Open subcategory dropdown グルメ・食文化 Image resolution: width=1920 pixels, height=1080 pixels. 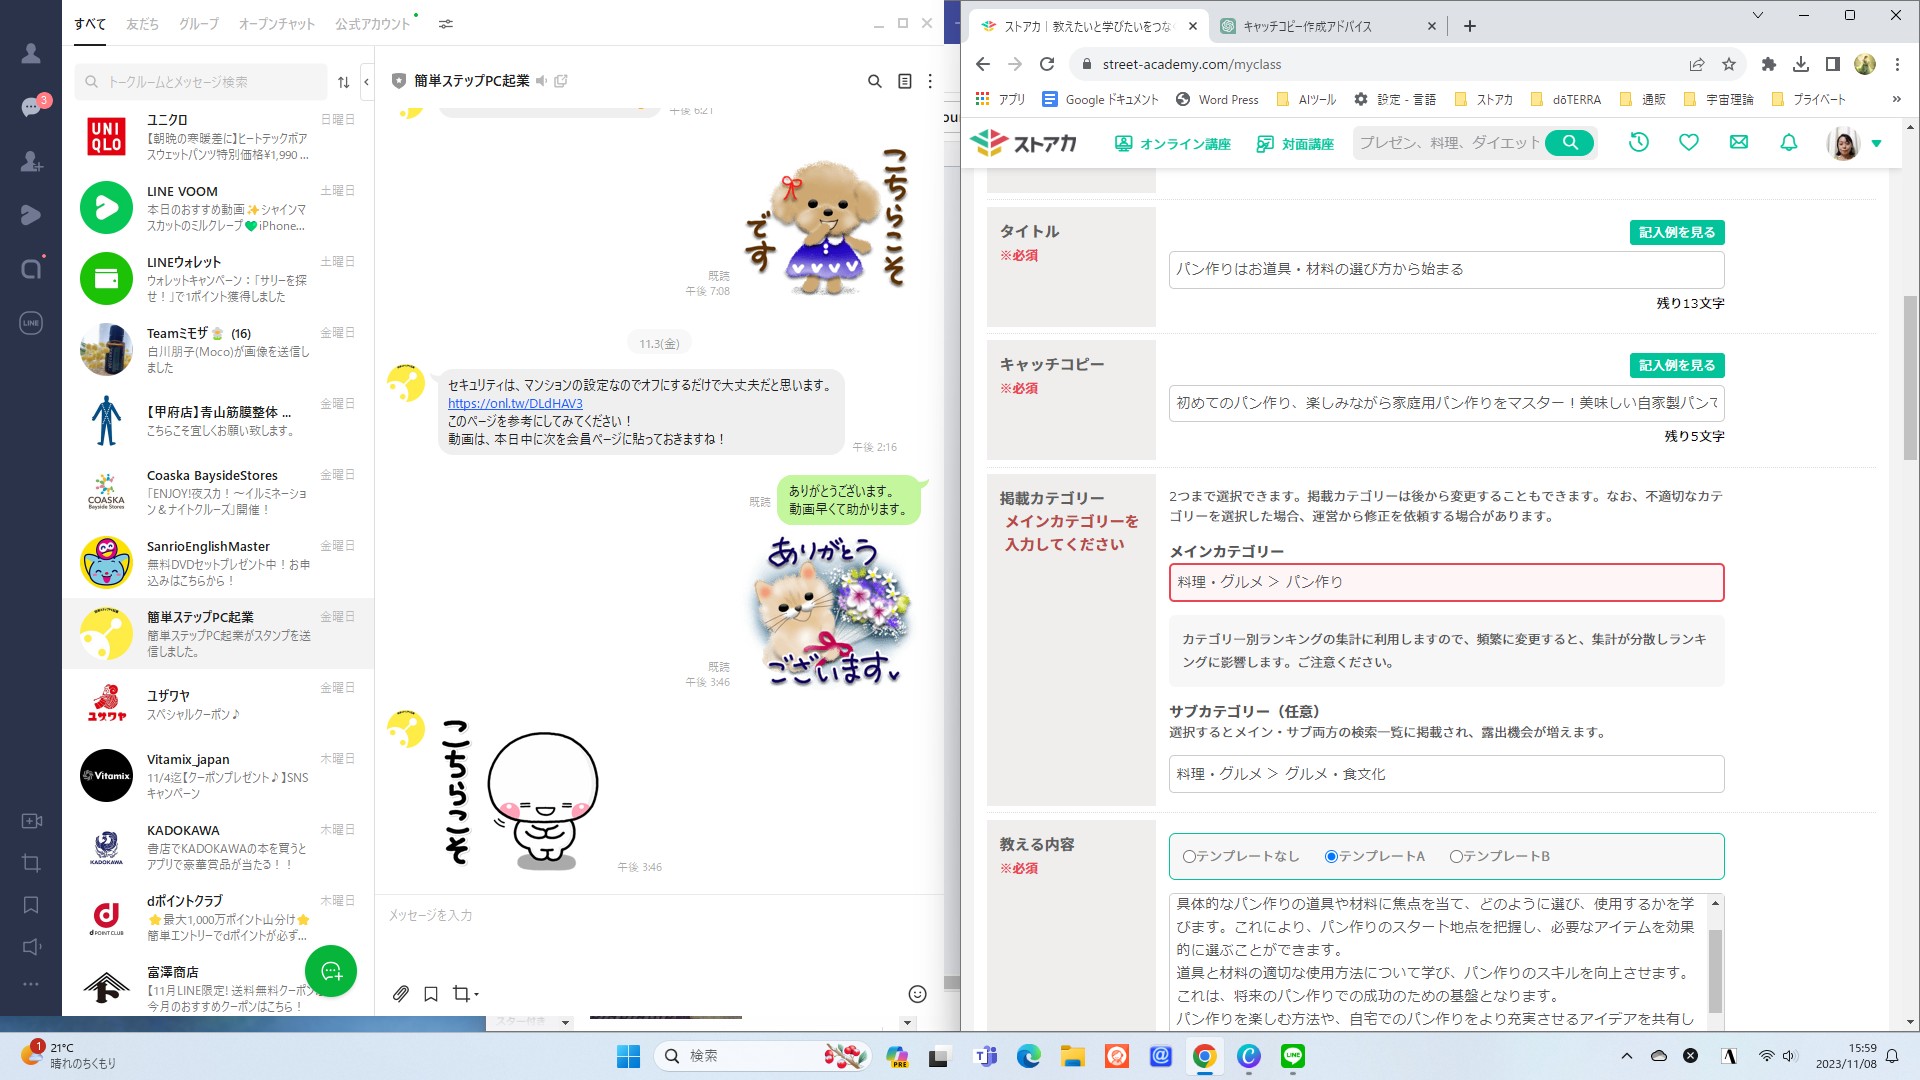click(1446, 774)
